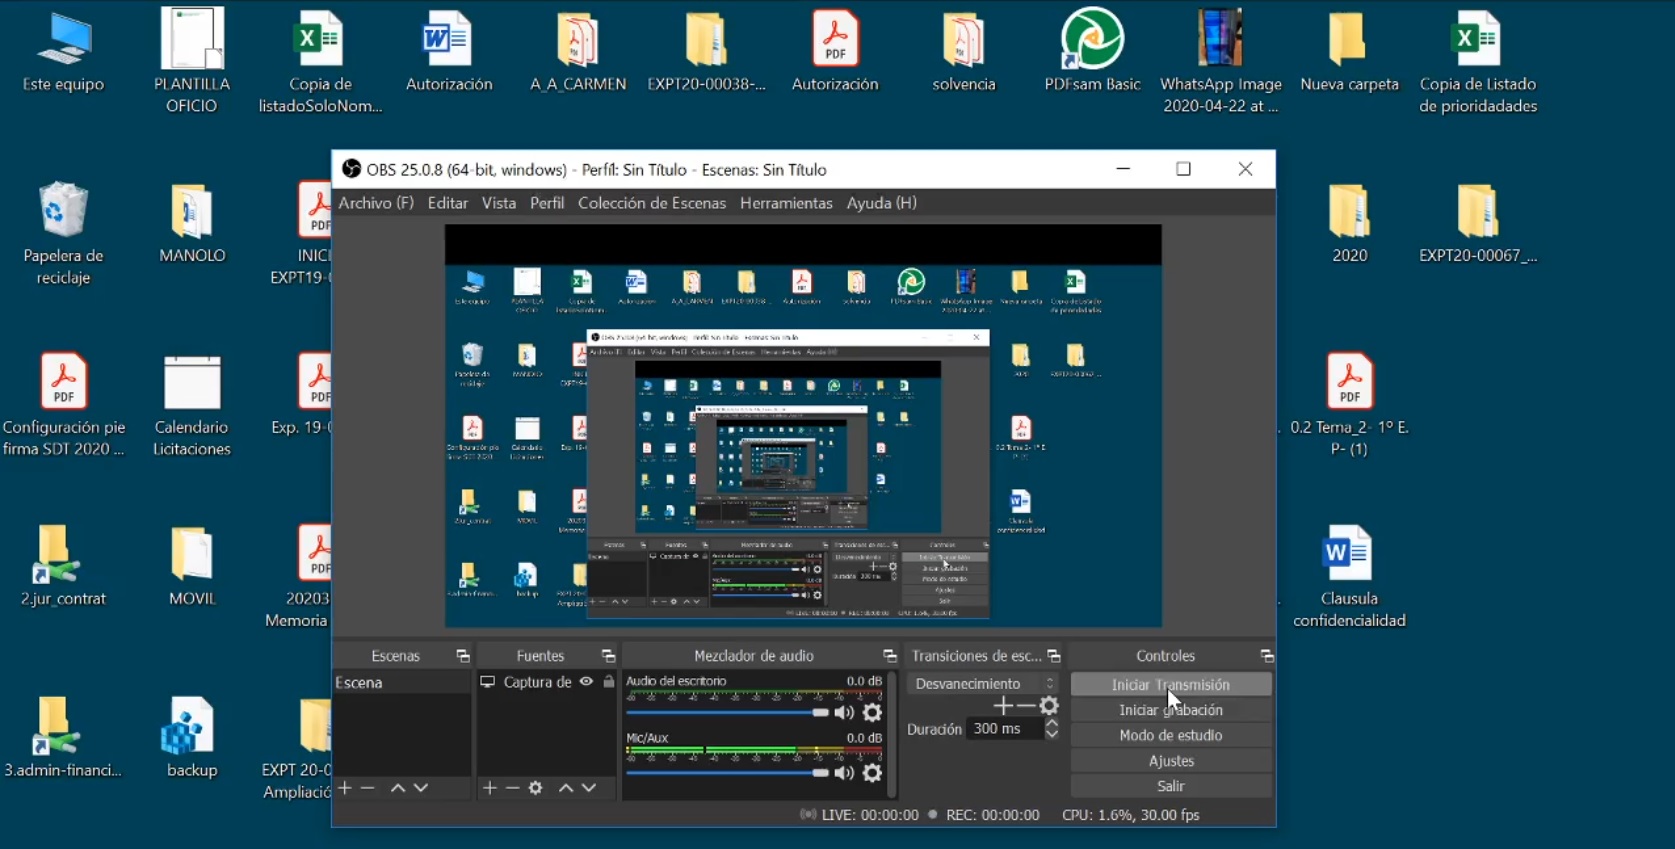Open Ajustes from Controles panel

coord(1170,761)
